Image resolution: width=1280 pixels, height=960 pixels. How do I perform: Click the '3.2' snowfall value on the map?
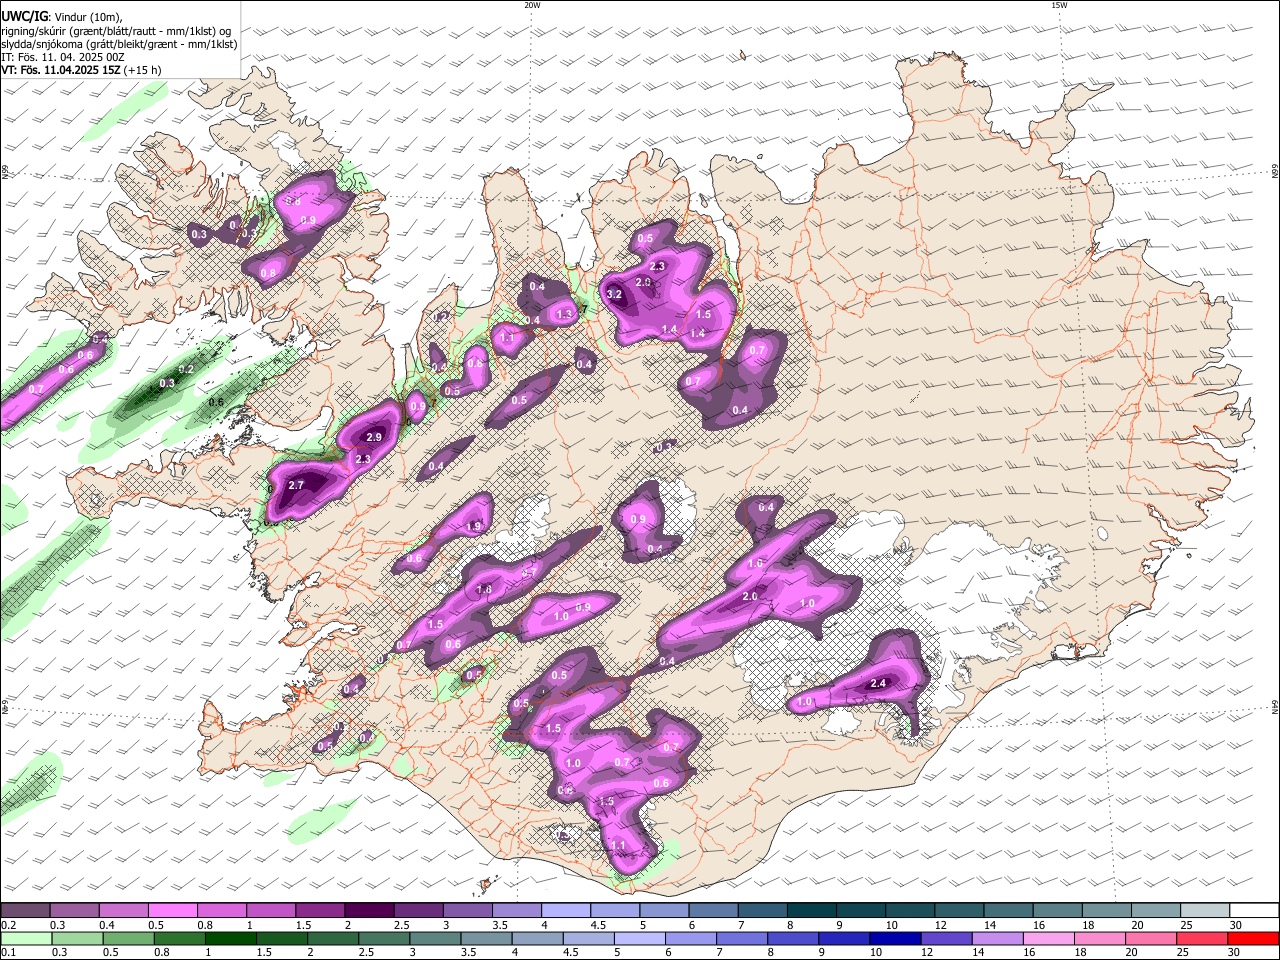click(x=614, y=294)
